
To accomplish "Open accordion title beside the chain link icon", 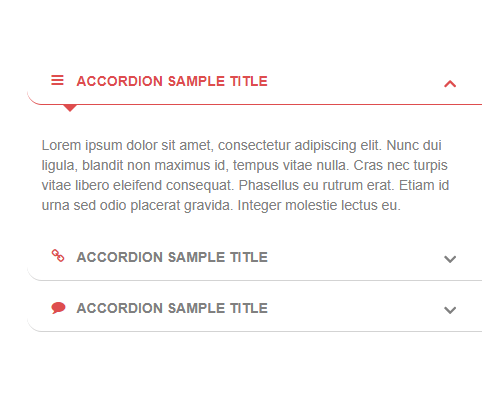I will (172, 257).
